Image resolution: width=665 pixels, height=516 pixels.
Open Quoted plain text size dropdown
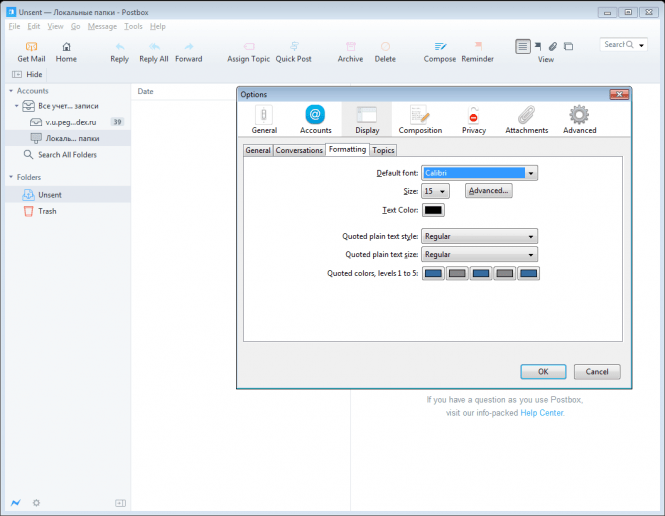tap(479, 254)
